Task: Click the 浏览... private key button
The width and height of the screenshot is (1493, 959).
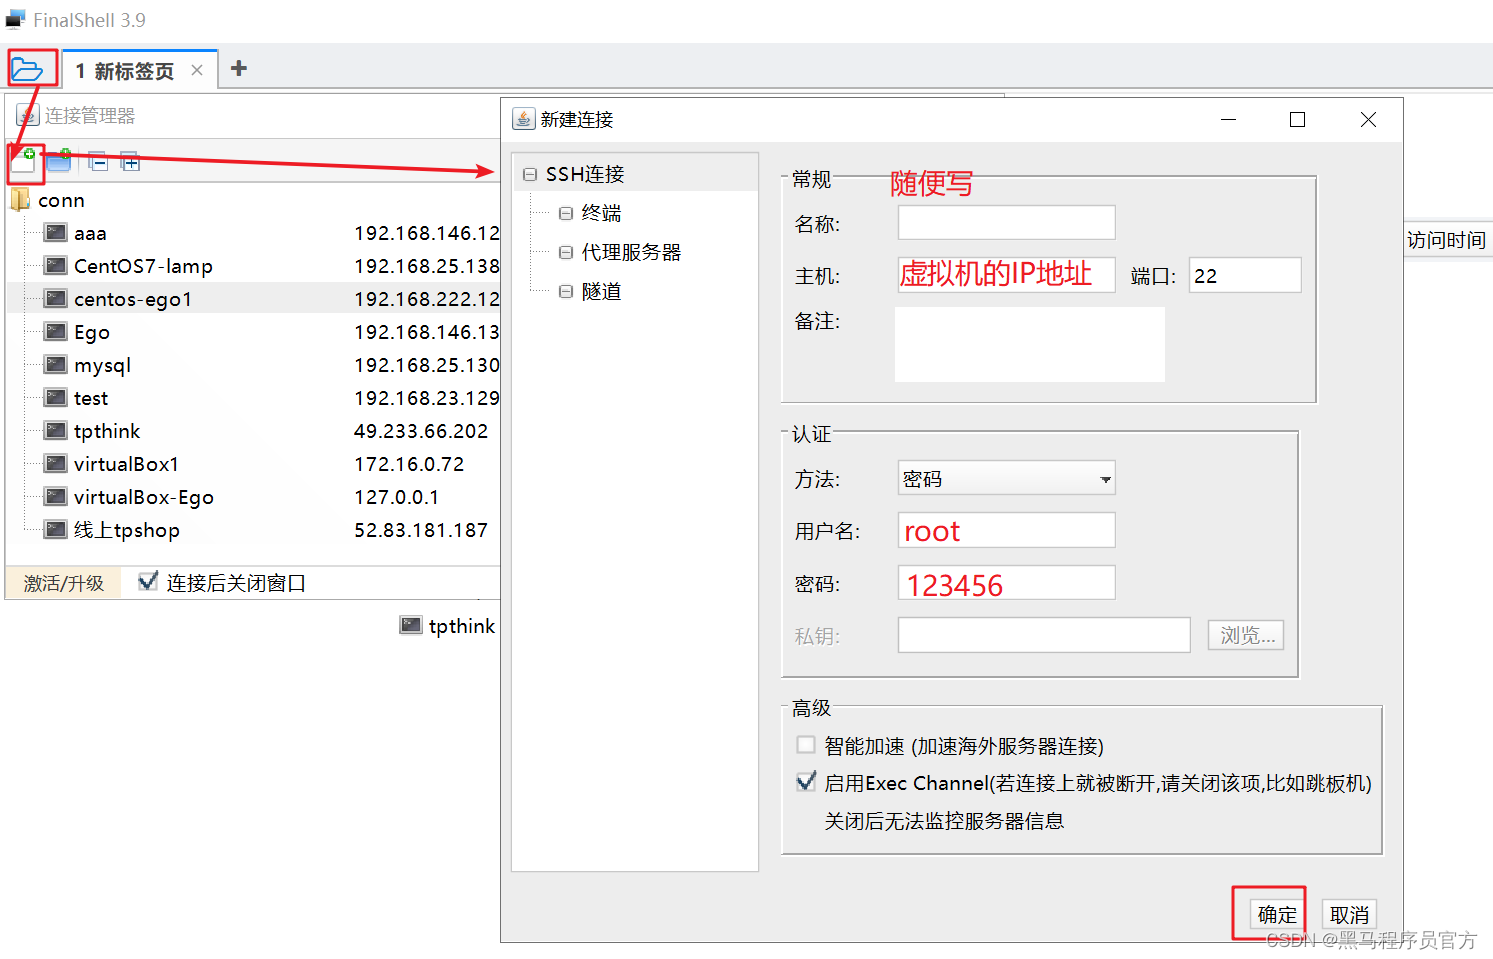Action: (1246, 635)
